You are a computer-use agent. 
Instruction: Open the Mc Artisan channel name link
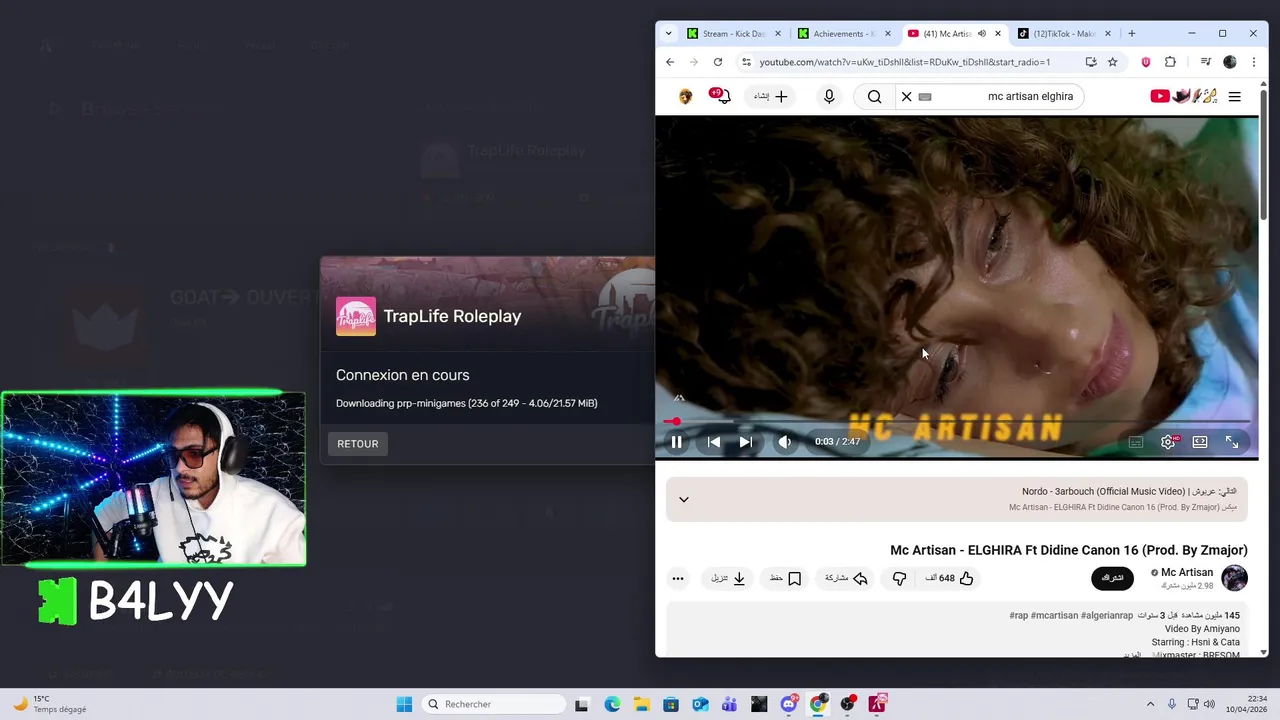click(1187, 572)
